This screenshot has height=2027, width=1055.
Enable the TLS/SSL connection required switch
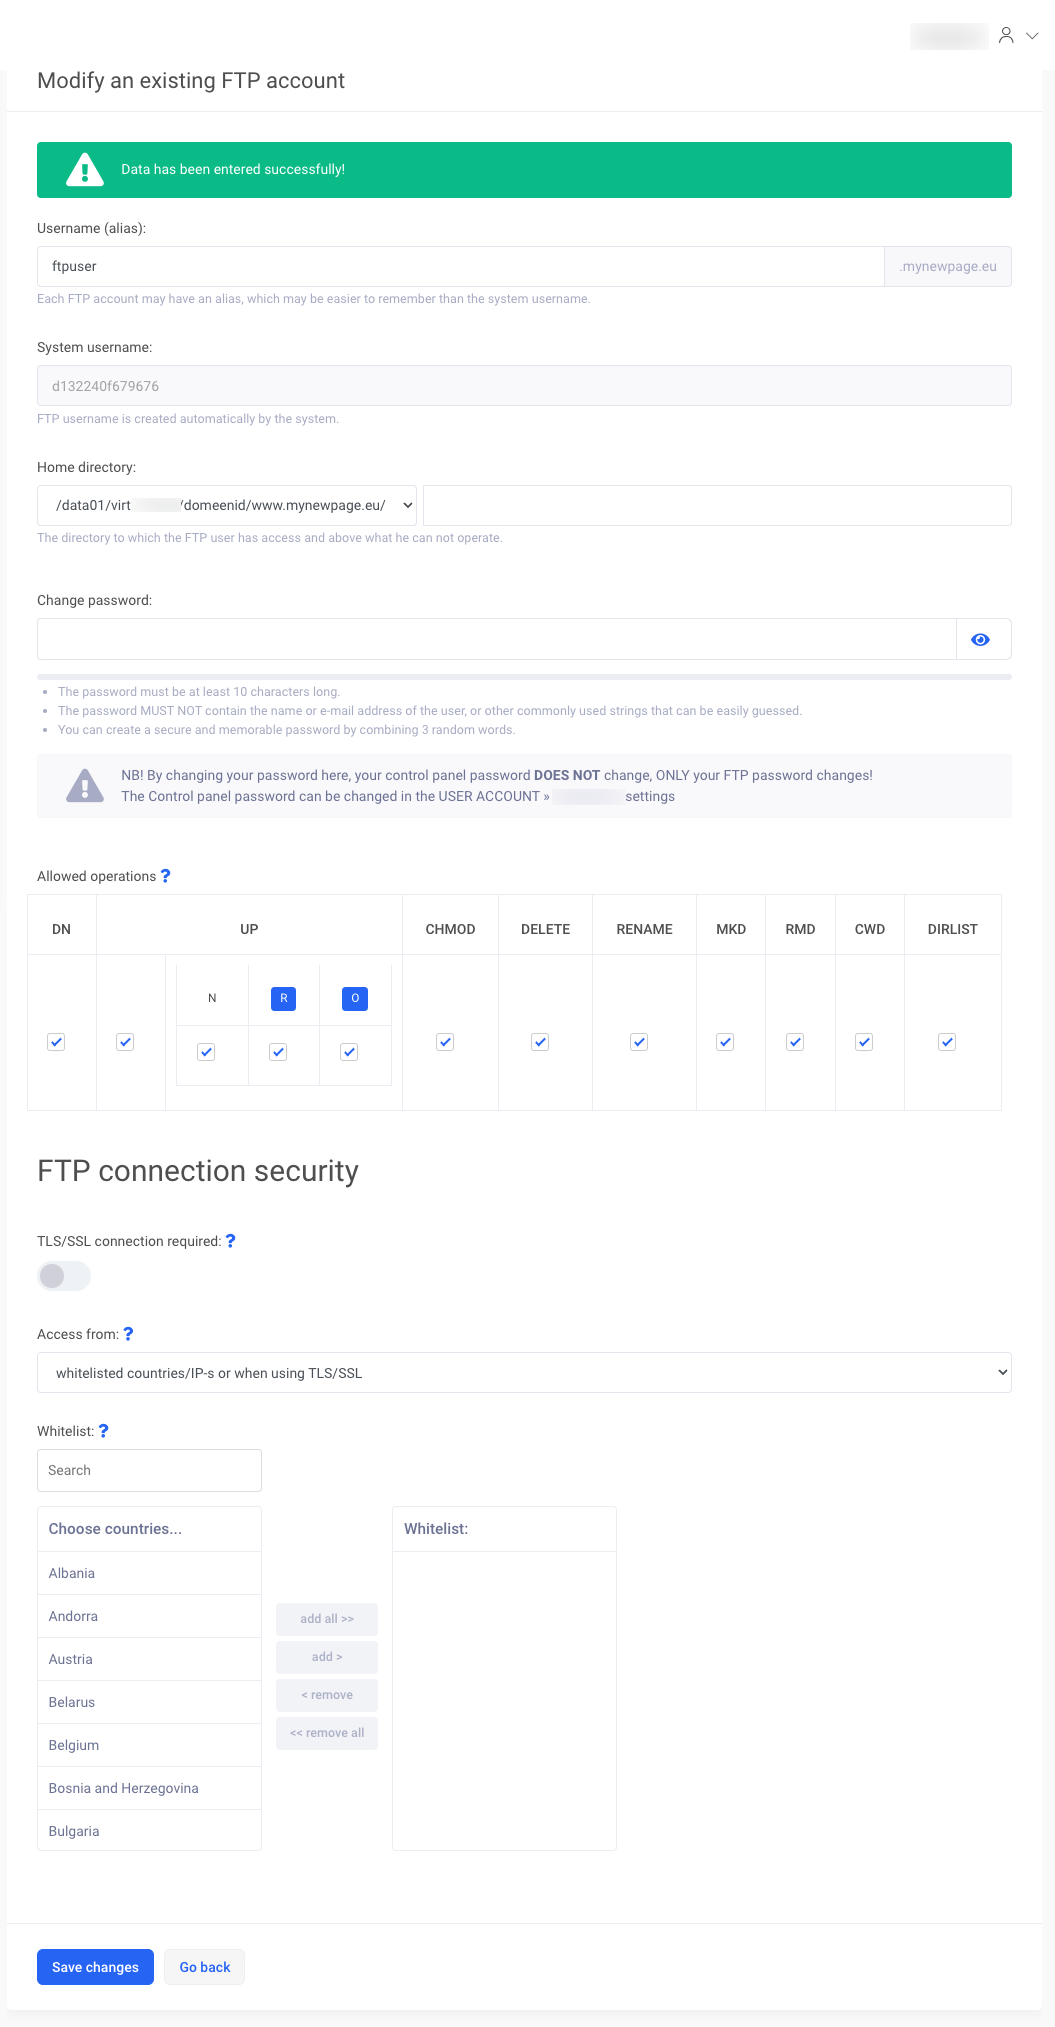(x=64, y=1276)
